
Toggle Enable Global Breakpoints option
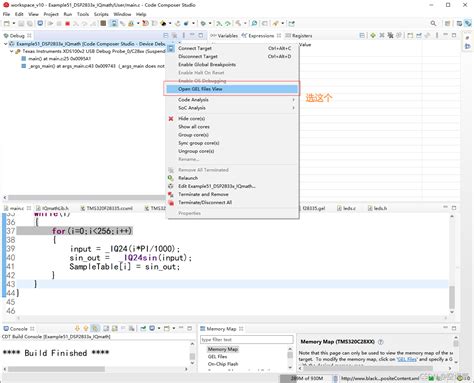[x=207, y=64]
